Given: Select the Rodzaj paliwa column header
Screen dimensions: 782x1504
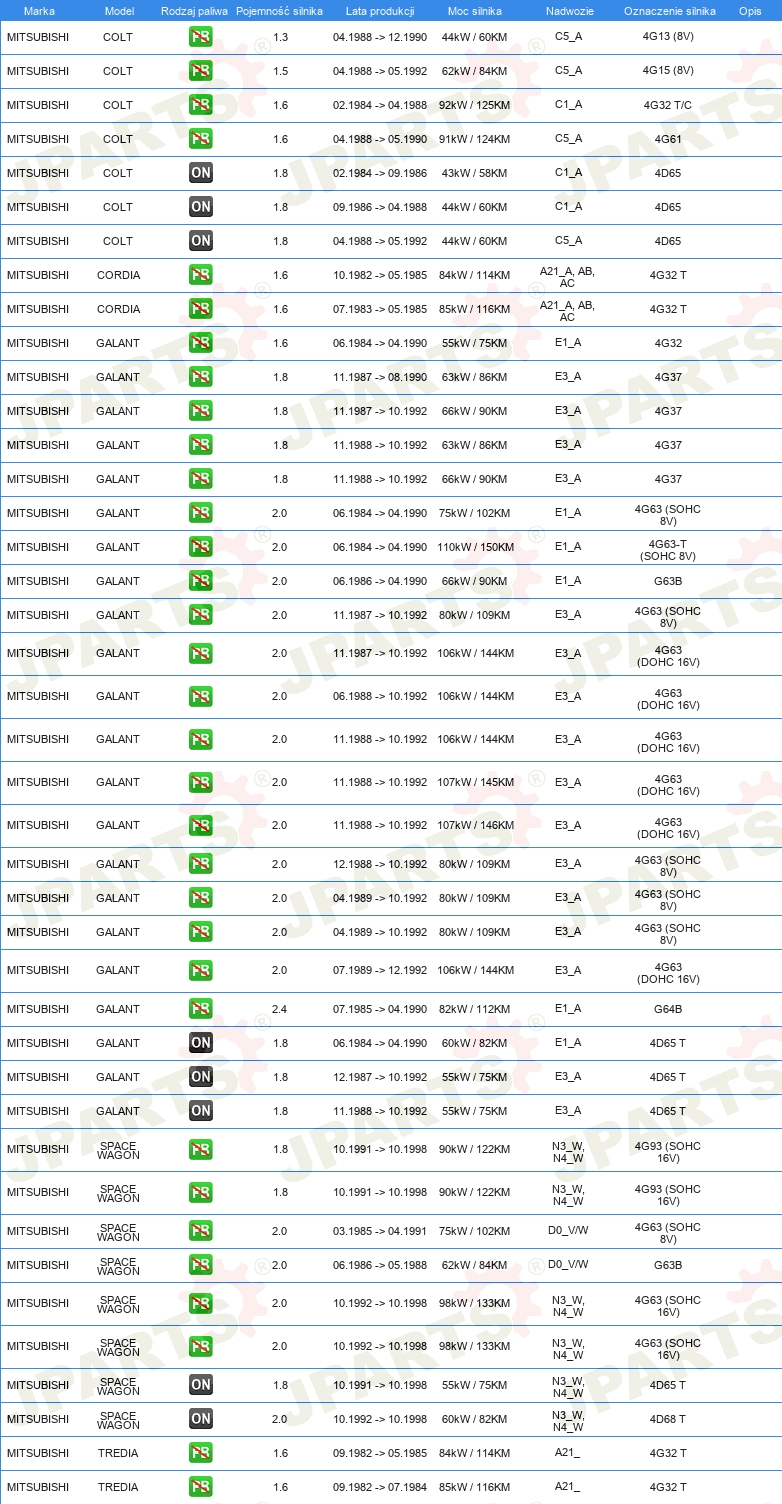Looking at the screenshot, I should coord(195,11).
